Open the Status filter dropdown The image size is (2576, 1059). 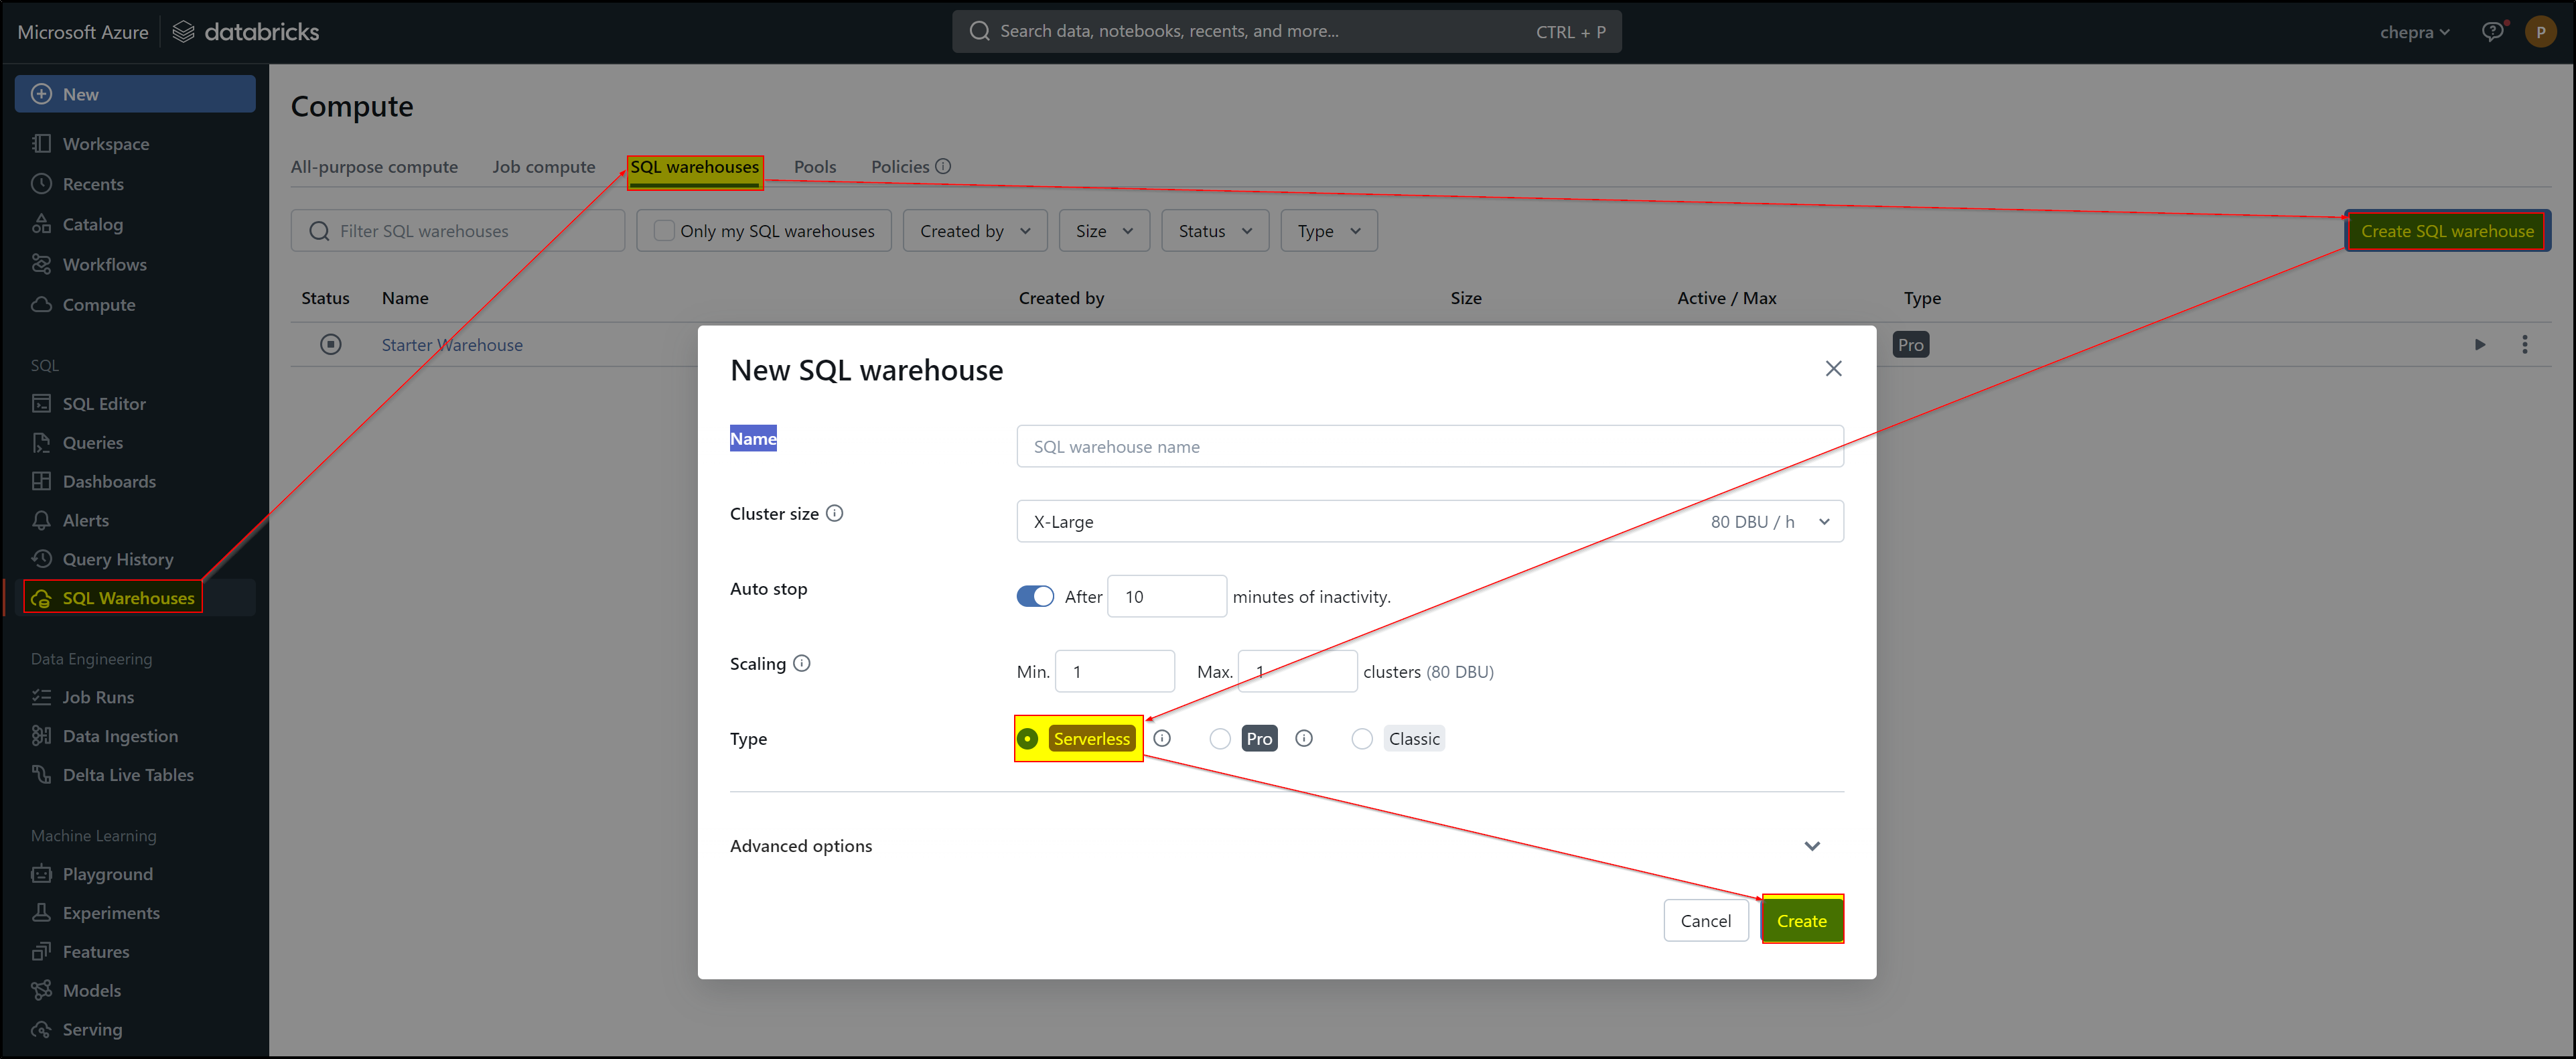[x=1215, y=230]
